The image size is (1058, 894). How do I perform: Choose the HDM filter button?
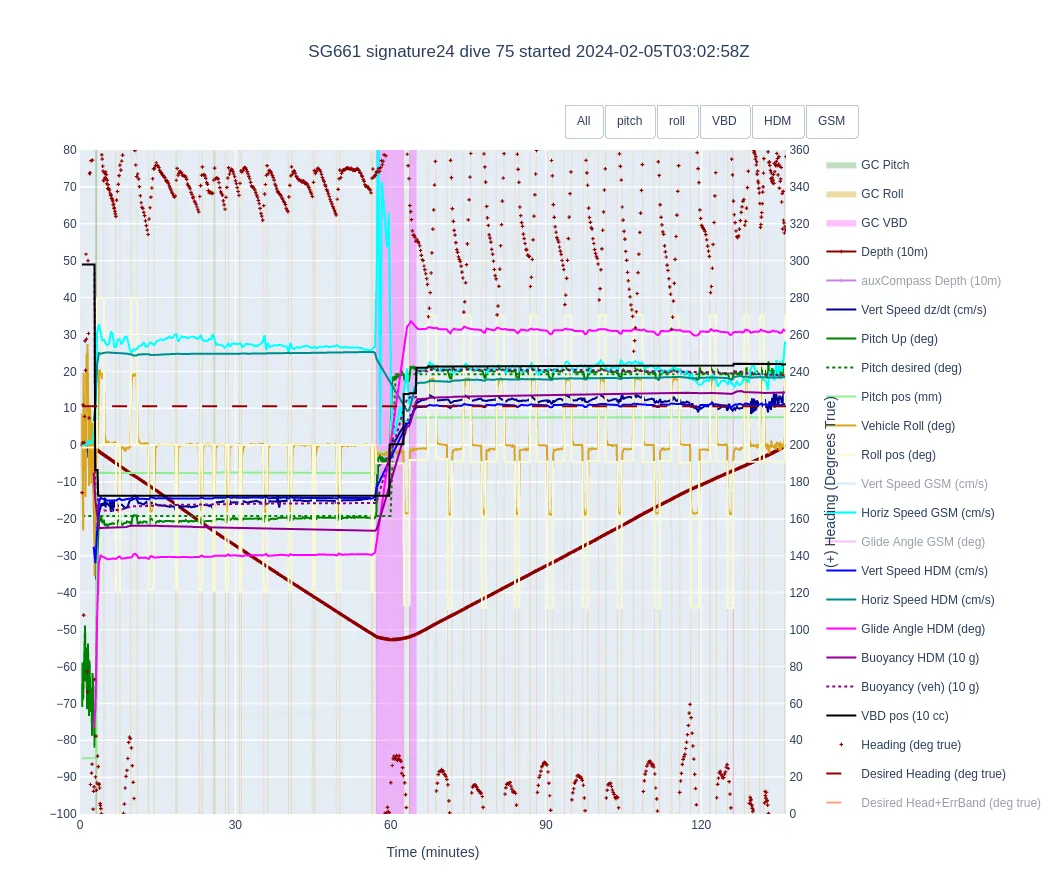click(777, 121)
